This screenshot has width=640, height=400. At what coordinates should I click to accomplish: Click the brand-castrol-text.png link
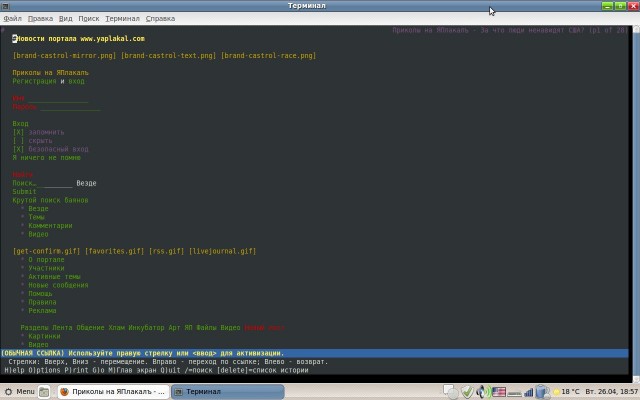169,56
